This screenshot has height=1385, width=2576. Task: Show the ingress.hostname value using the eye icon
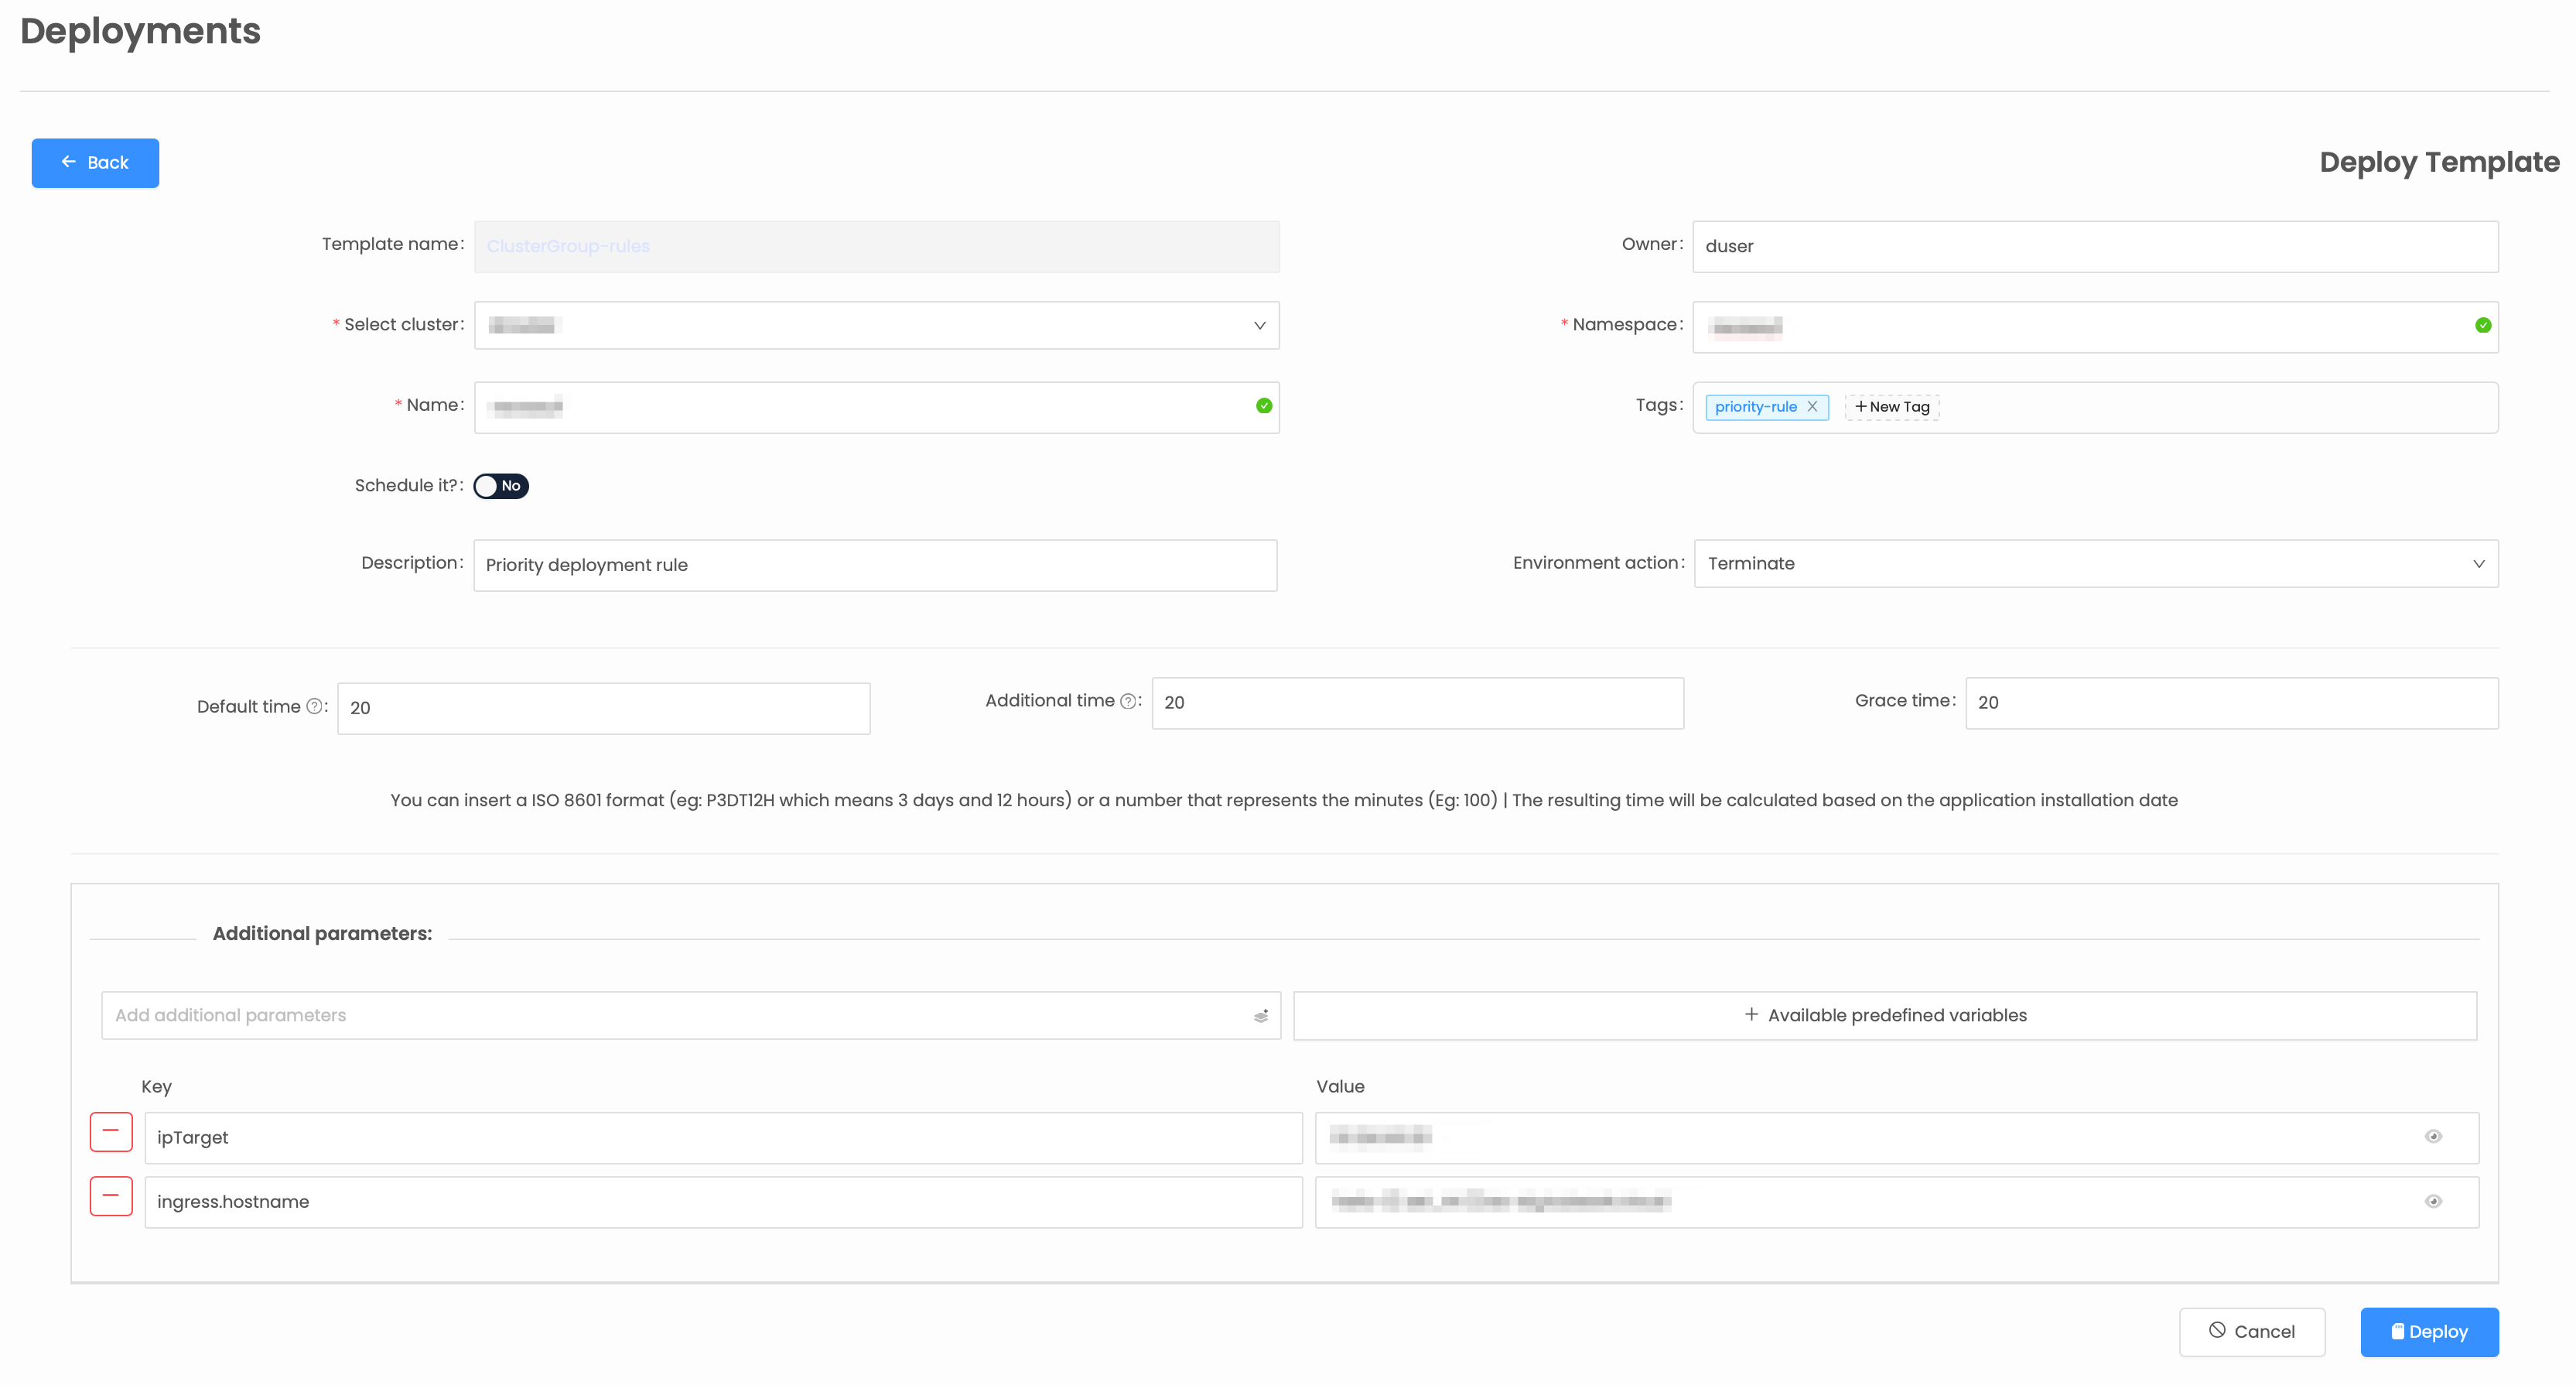pos(2434,1201)
